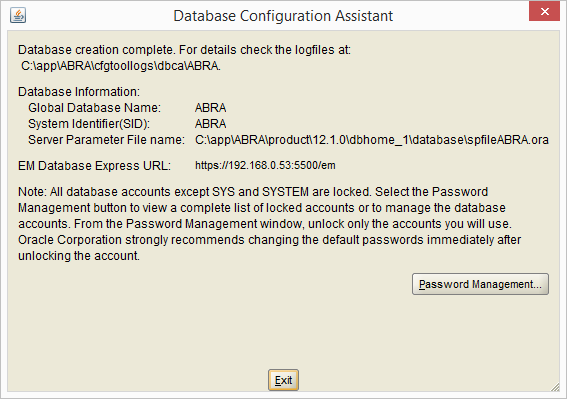This screenshot has width=567, height=399.
Task: Click the Exit button
Action: coord(283,380)
